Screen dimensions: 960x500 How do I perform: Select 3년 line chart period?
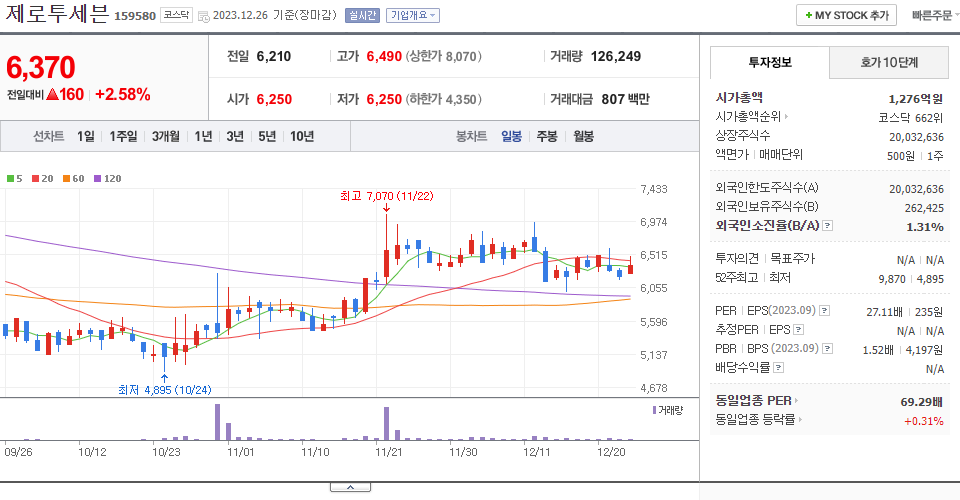(235, 136)
